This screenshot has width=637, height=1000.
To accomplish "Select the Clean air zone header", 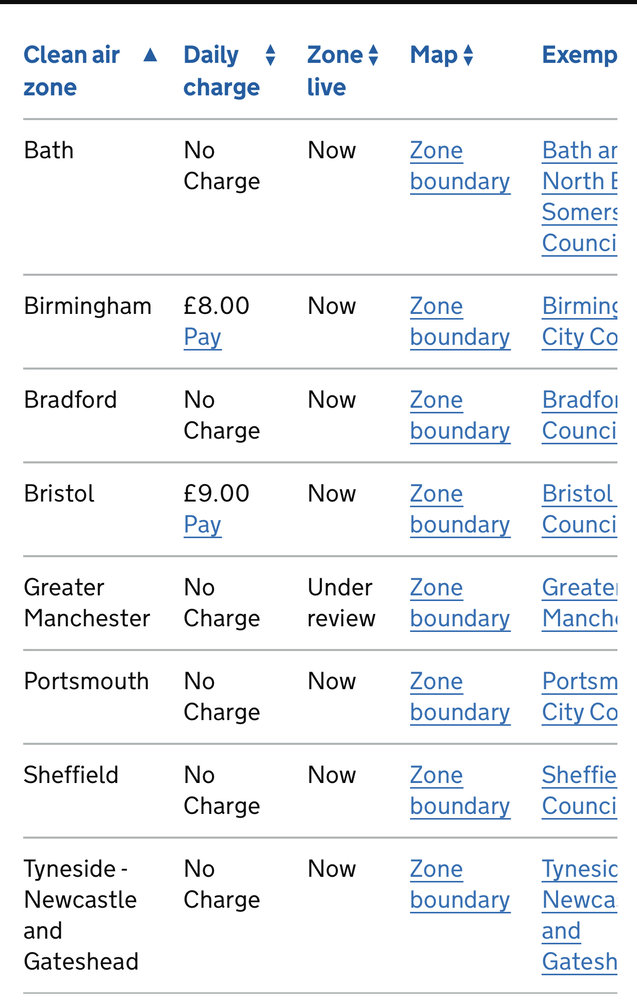I will click(71, 71).
